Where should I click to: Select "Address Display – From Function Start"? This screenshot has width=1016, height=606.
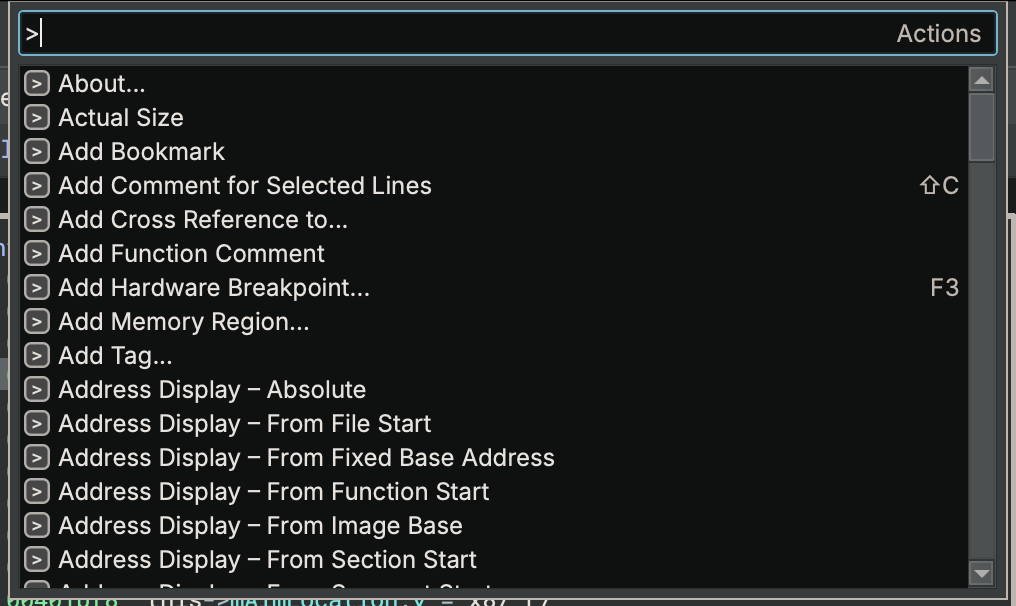273,491
